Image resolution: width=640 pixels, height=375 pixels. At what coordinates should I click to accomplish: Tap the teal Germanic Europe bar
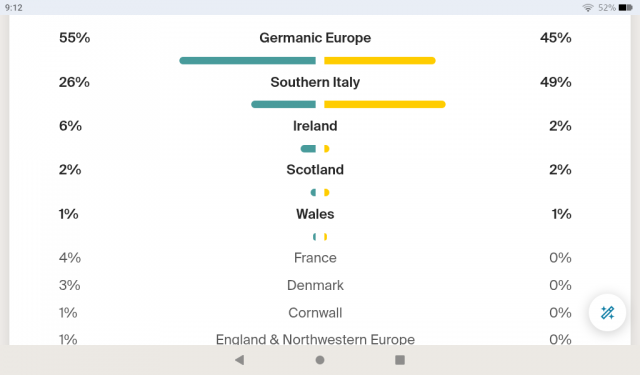click(x=247, y=61)
